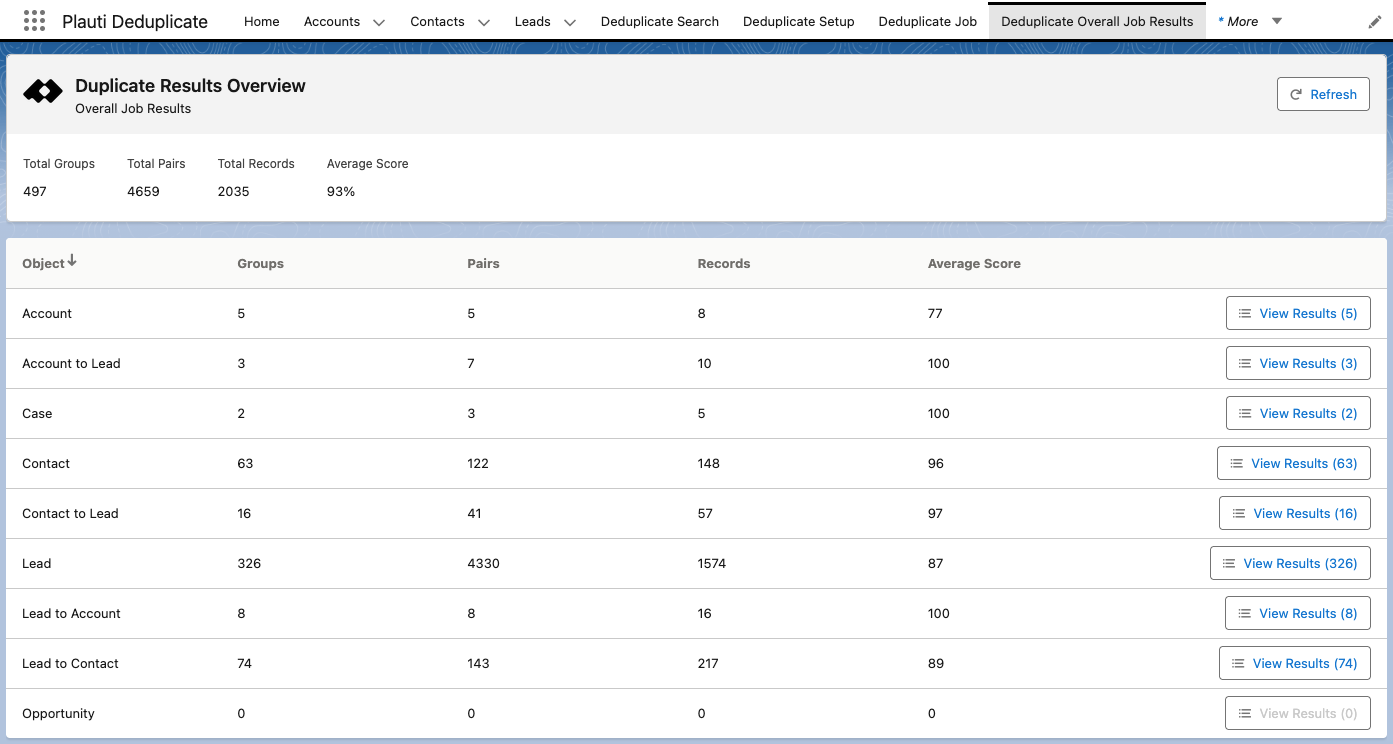
Task: Switch to Deduplicate Setup tab
Action: (x=799, y=21)
